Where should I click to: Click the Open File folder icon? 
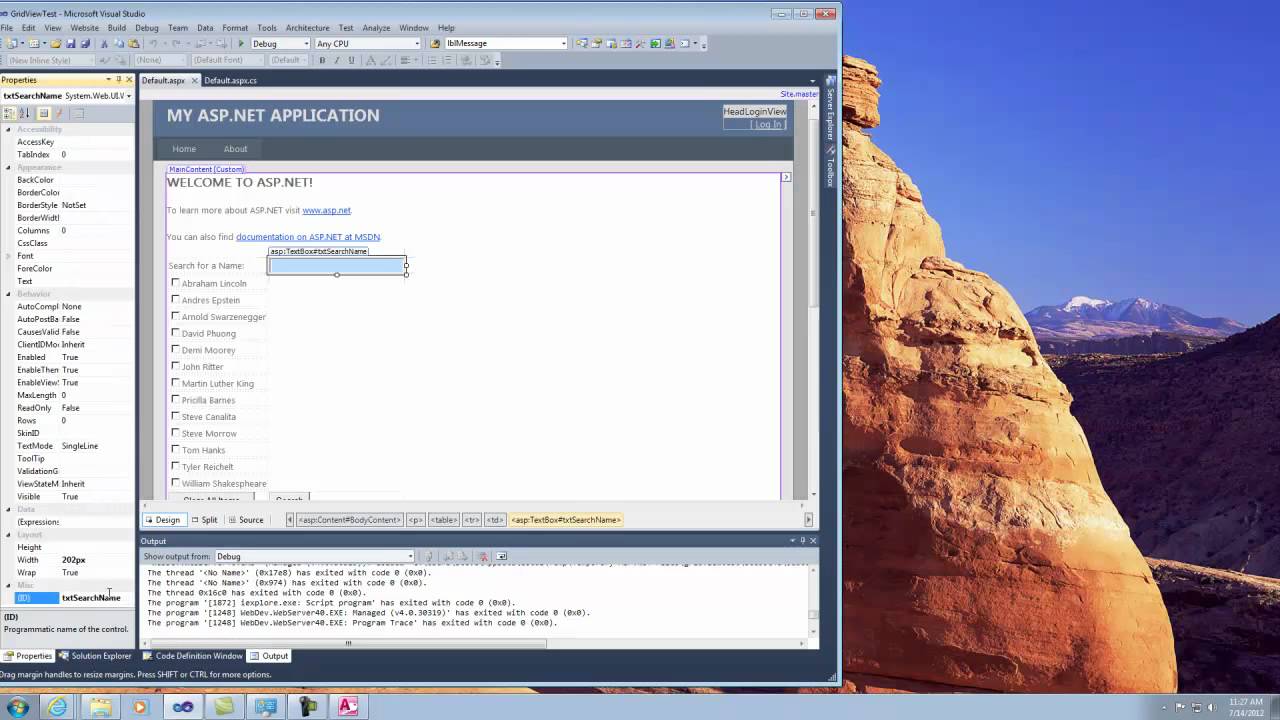(x=55, y=44)
